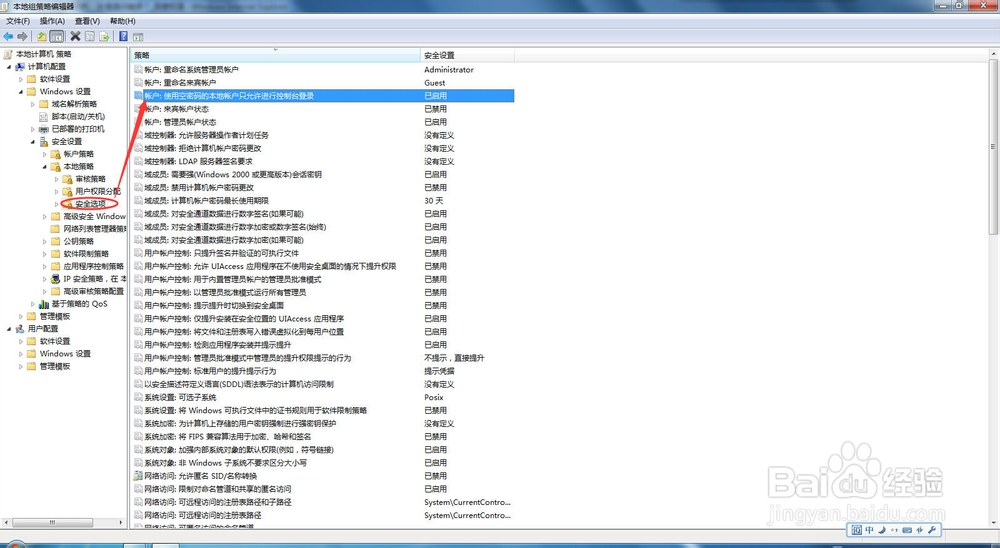Click the policy icon beside 网络访问: 允许匿名 SID/名称转换
The width and height of the screenshot is (1000, 548).
click(x=138, y=476)
